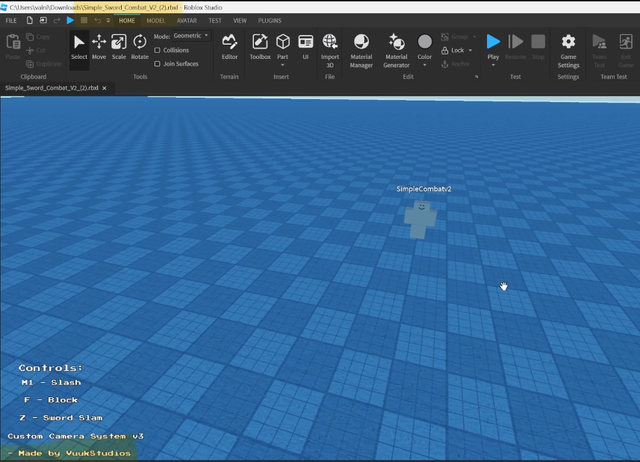Close the Simple_Sword_Combat_V2_(2).rbxl tab
The image size is (640, 462).
point(104,88)
